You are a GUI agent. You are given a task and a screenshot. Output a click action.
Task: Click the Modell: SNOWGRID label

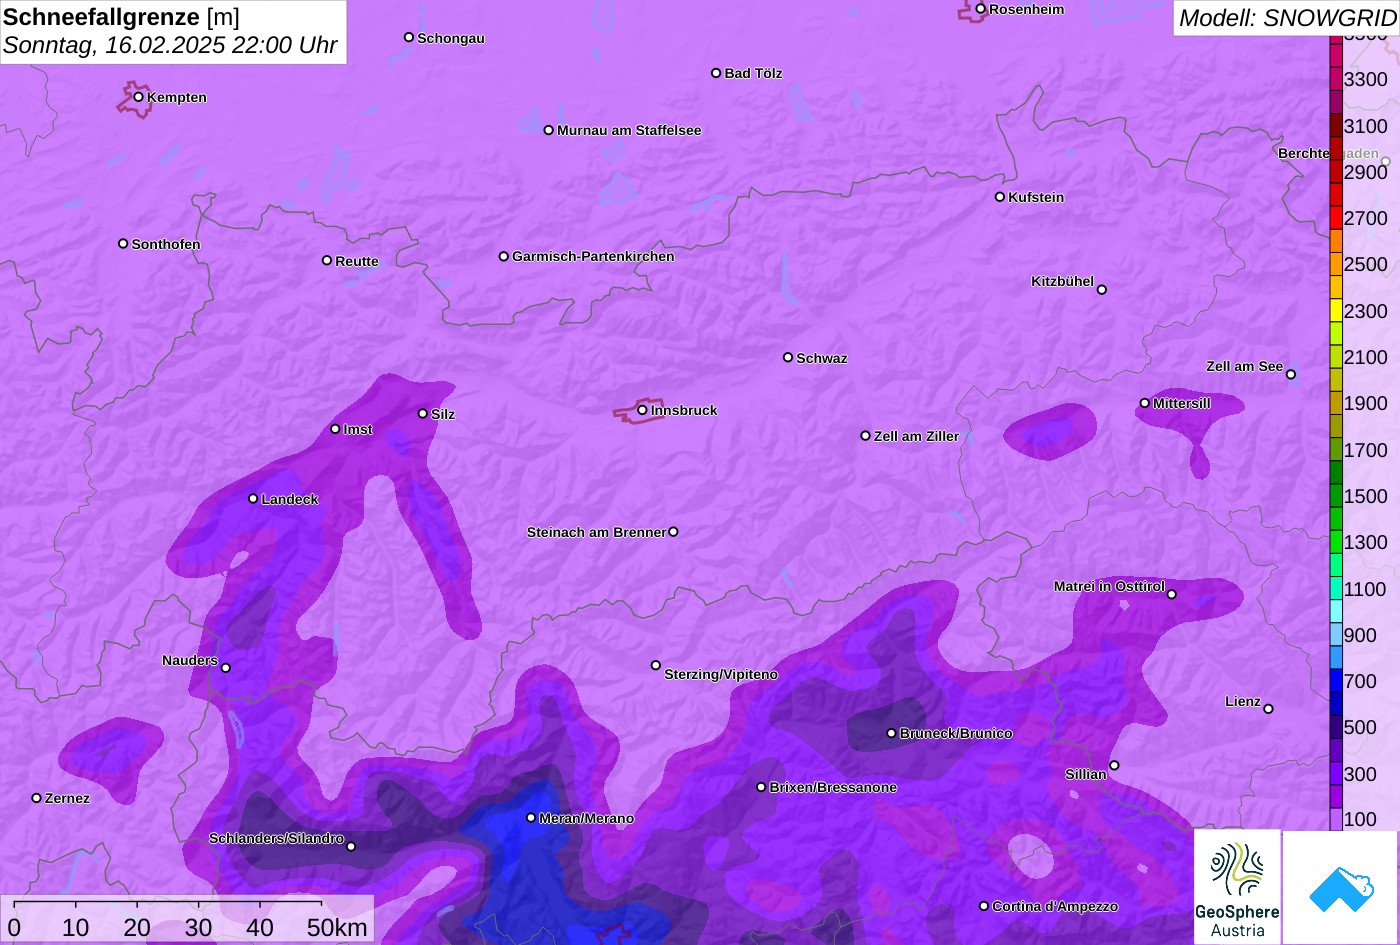tap(1288, 17)
